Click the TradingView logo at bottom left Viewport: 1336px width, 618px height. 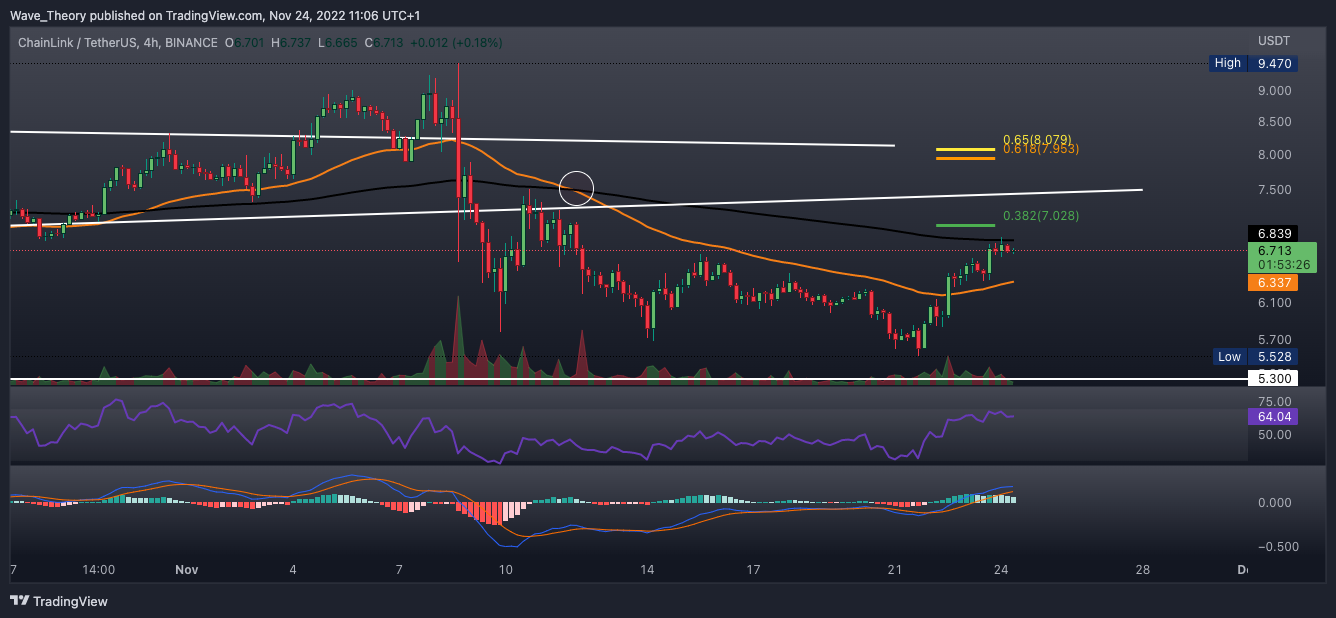point(59,601)
